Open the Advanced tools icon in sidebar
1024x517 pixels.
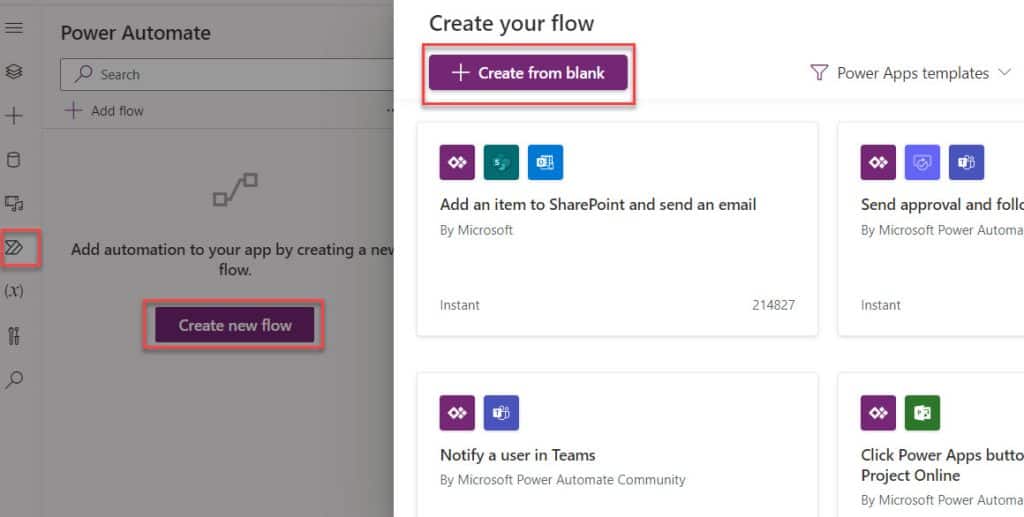coord(14,336)
